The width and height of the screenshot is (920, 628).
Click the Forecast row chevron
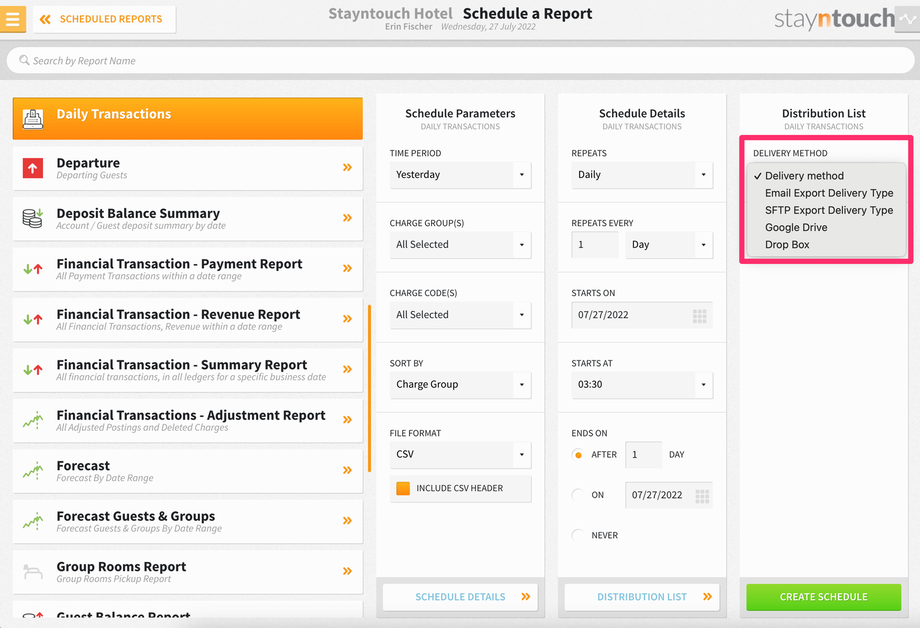pyautogui.click(x=347, y=470)
